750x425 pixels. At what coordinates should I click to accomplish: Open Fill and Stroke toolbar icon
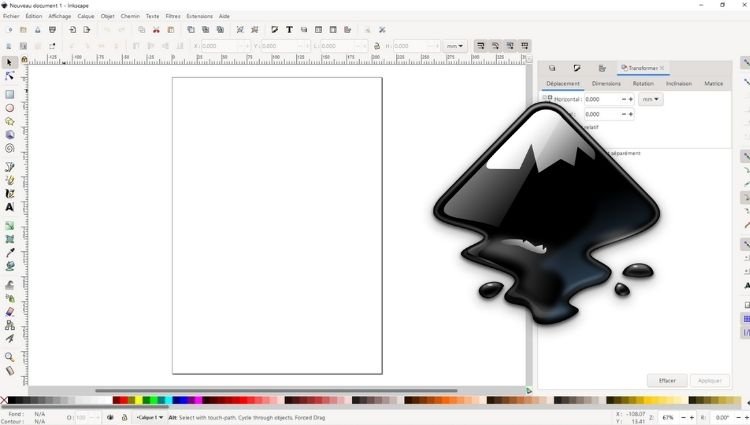(275, 30)
